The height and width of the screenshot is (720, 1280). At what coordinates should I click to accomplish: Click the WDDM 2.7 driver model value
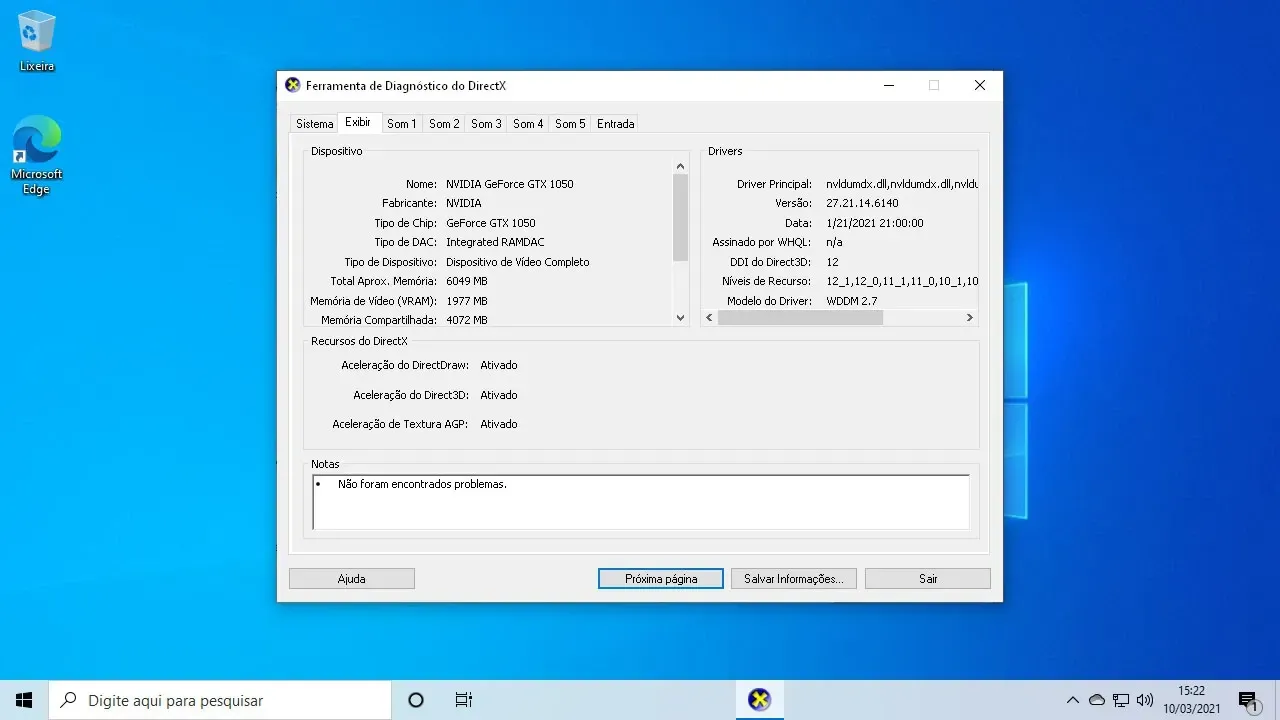coord(852,301)
